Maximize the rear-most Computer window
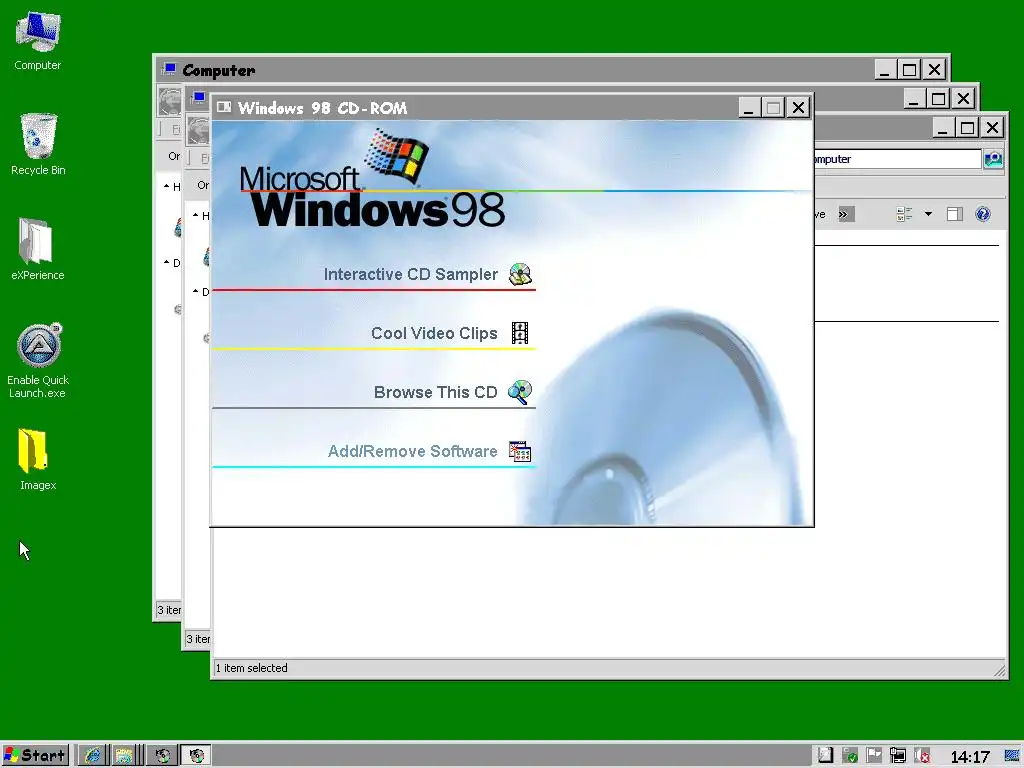Image resolution: width=1024 pixels, height=768 pixels. coord(909,69)
